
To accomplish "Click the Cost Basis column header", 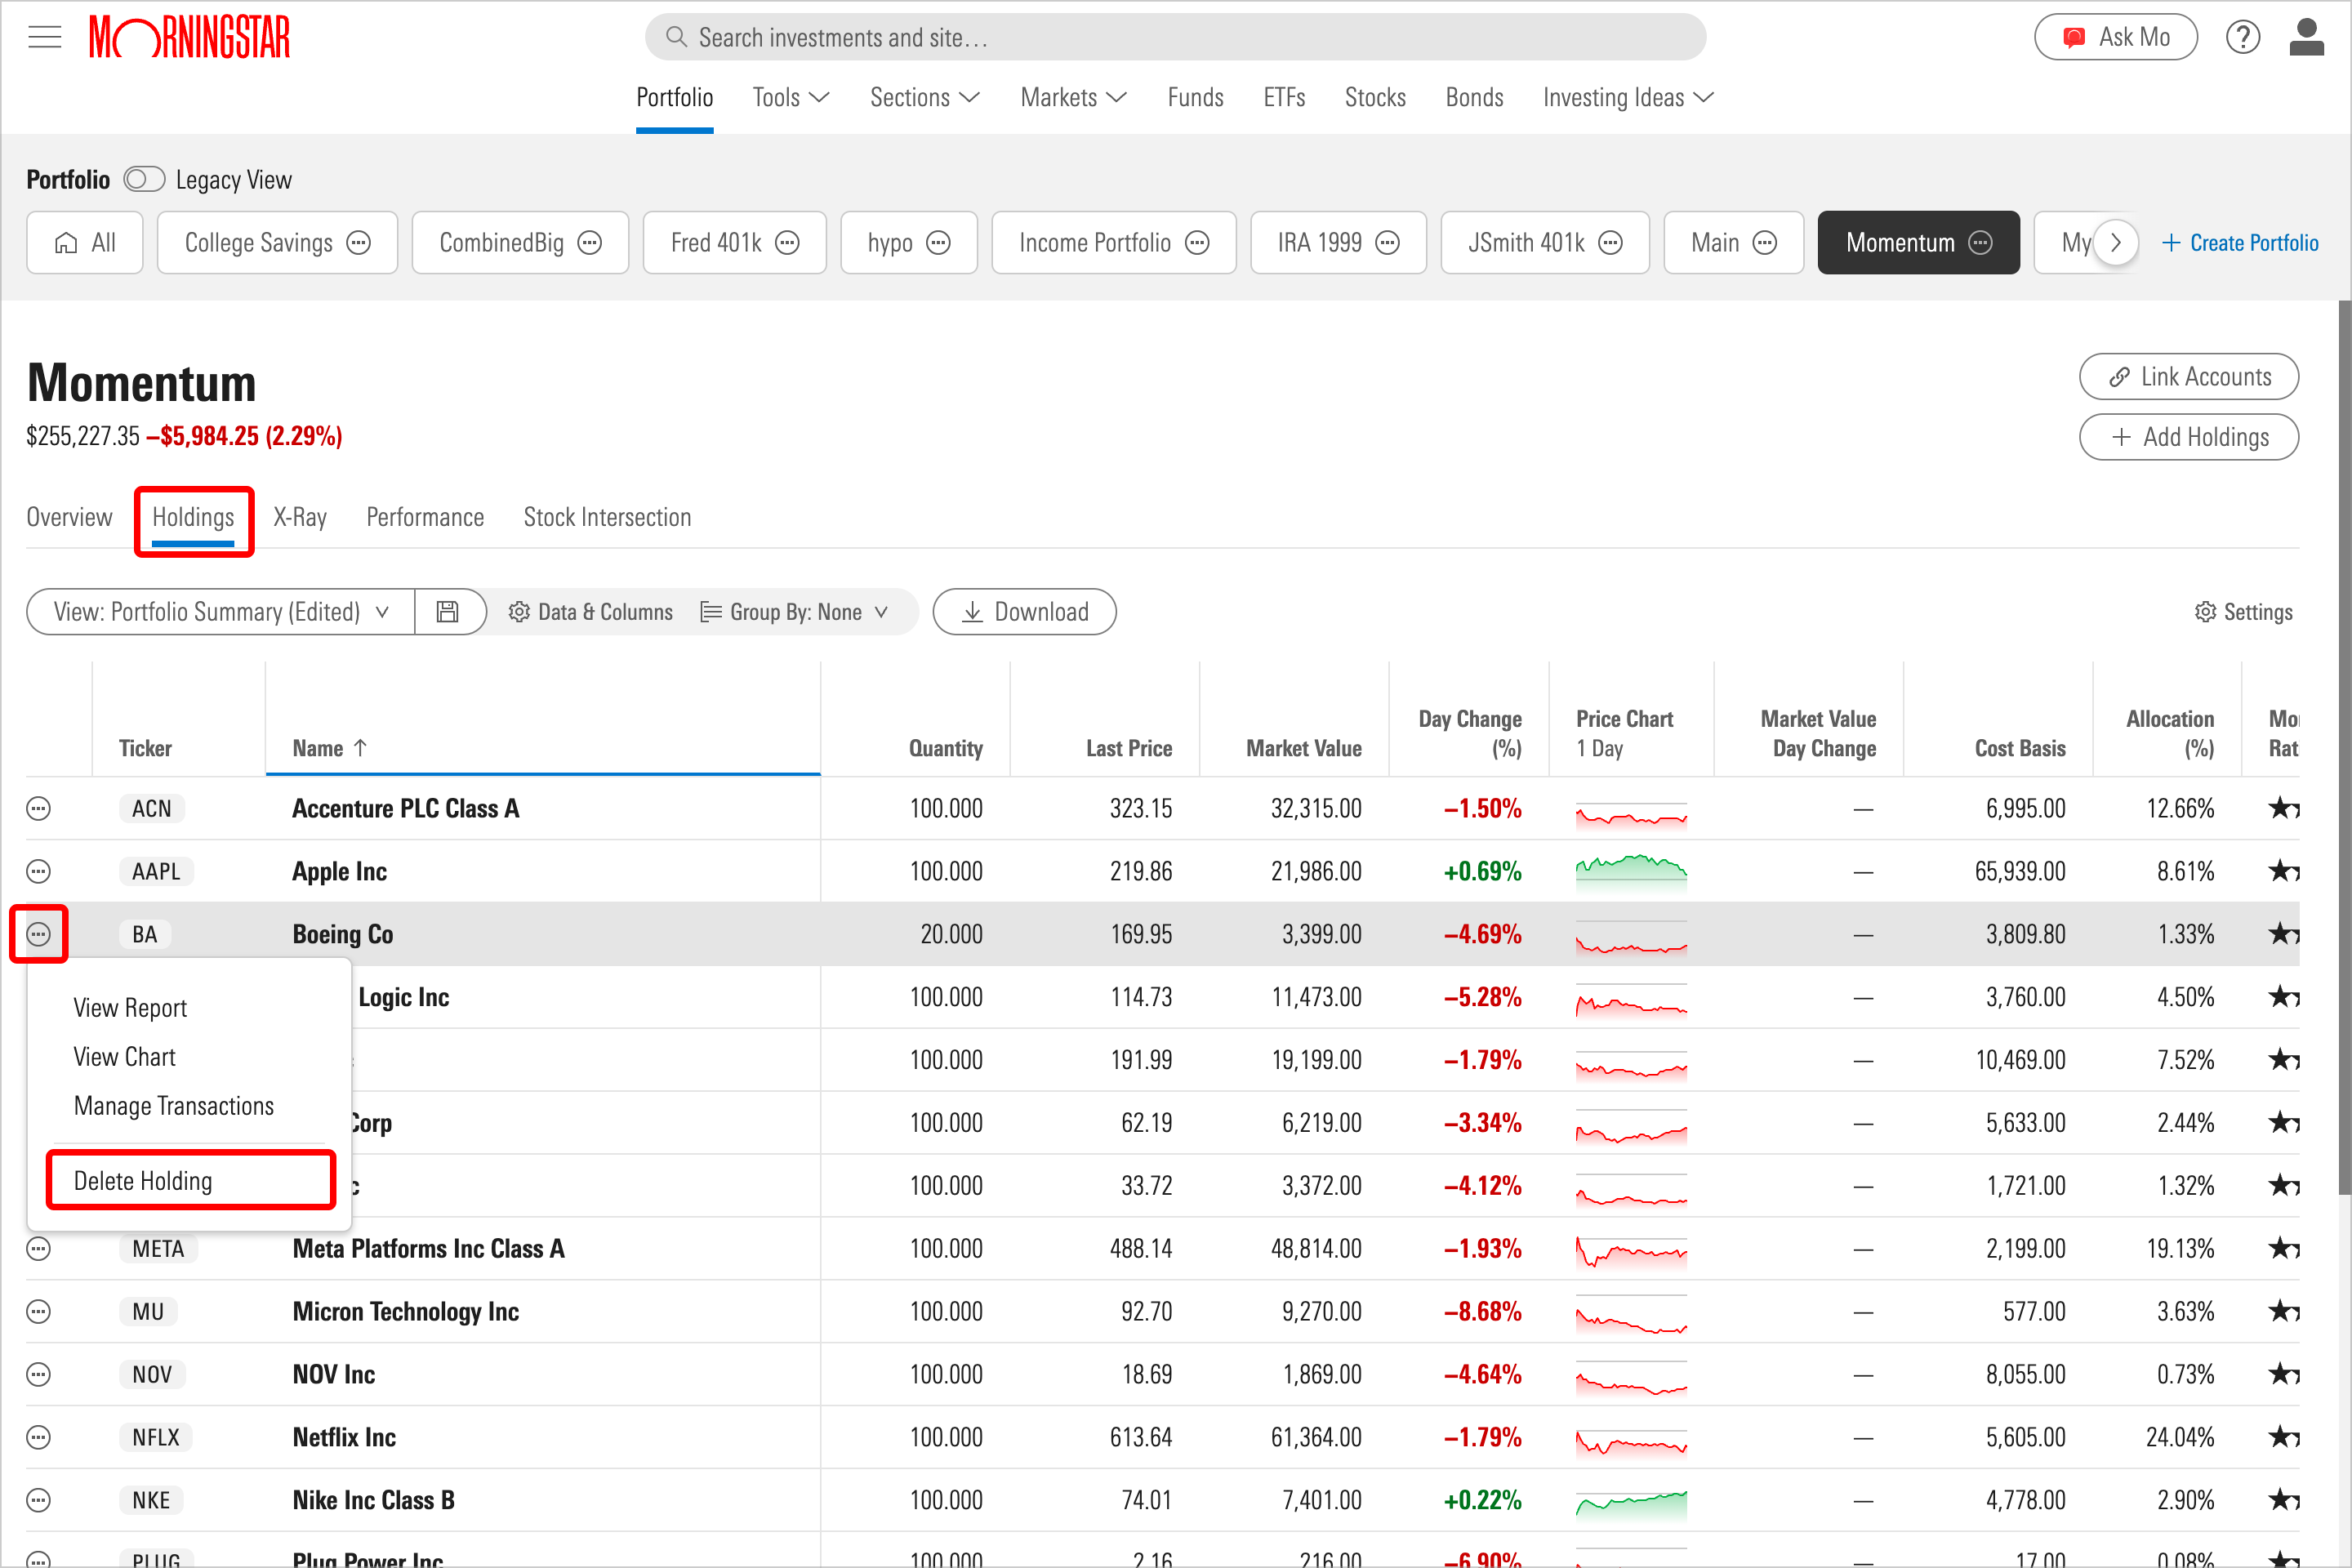I will [2020, 748].
